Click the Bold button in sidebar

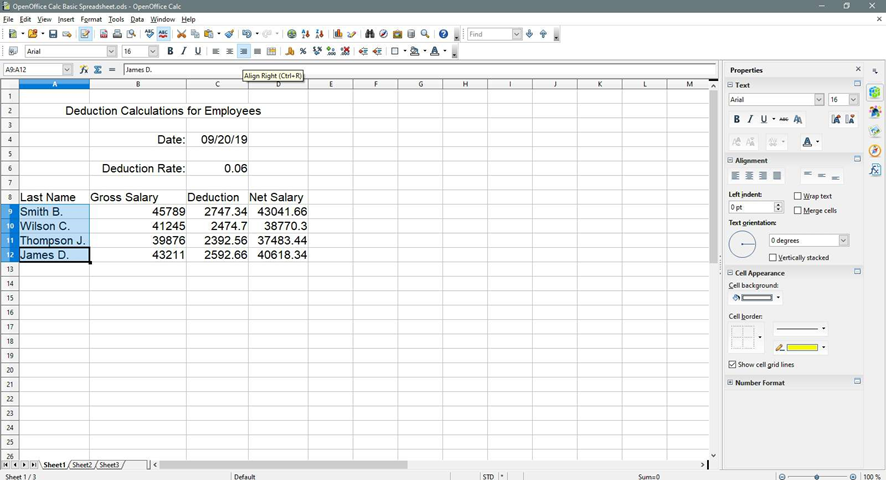737,119
